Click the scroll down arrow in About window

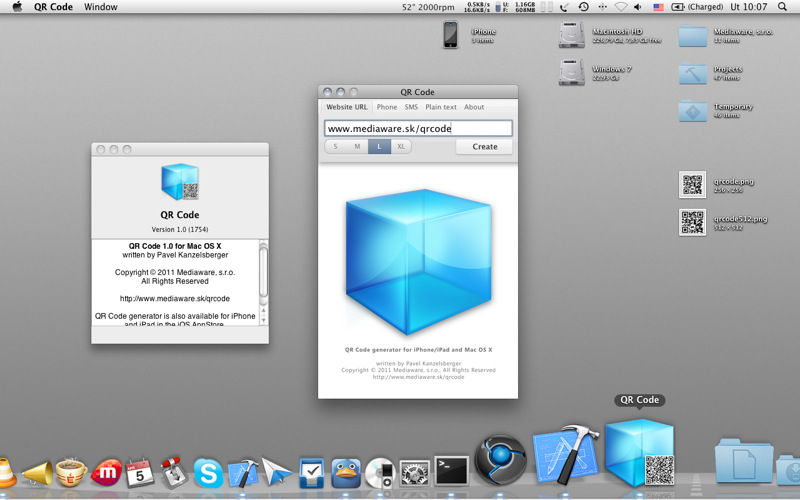(263, 320)
